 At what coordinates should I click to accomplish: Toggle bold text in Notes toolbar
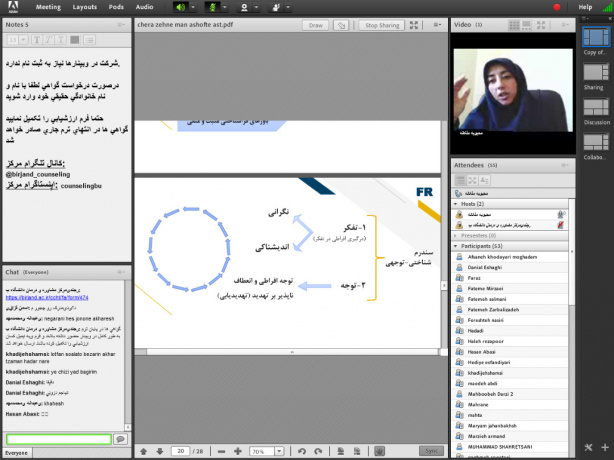click(36, 40)
